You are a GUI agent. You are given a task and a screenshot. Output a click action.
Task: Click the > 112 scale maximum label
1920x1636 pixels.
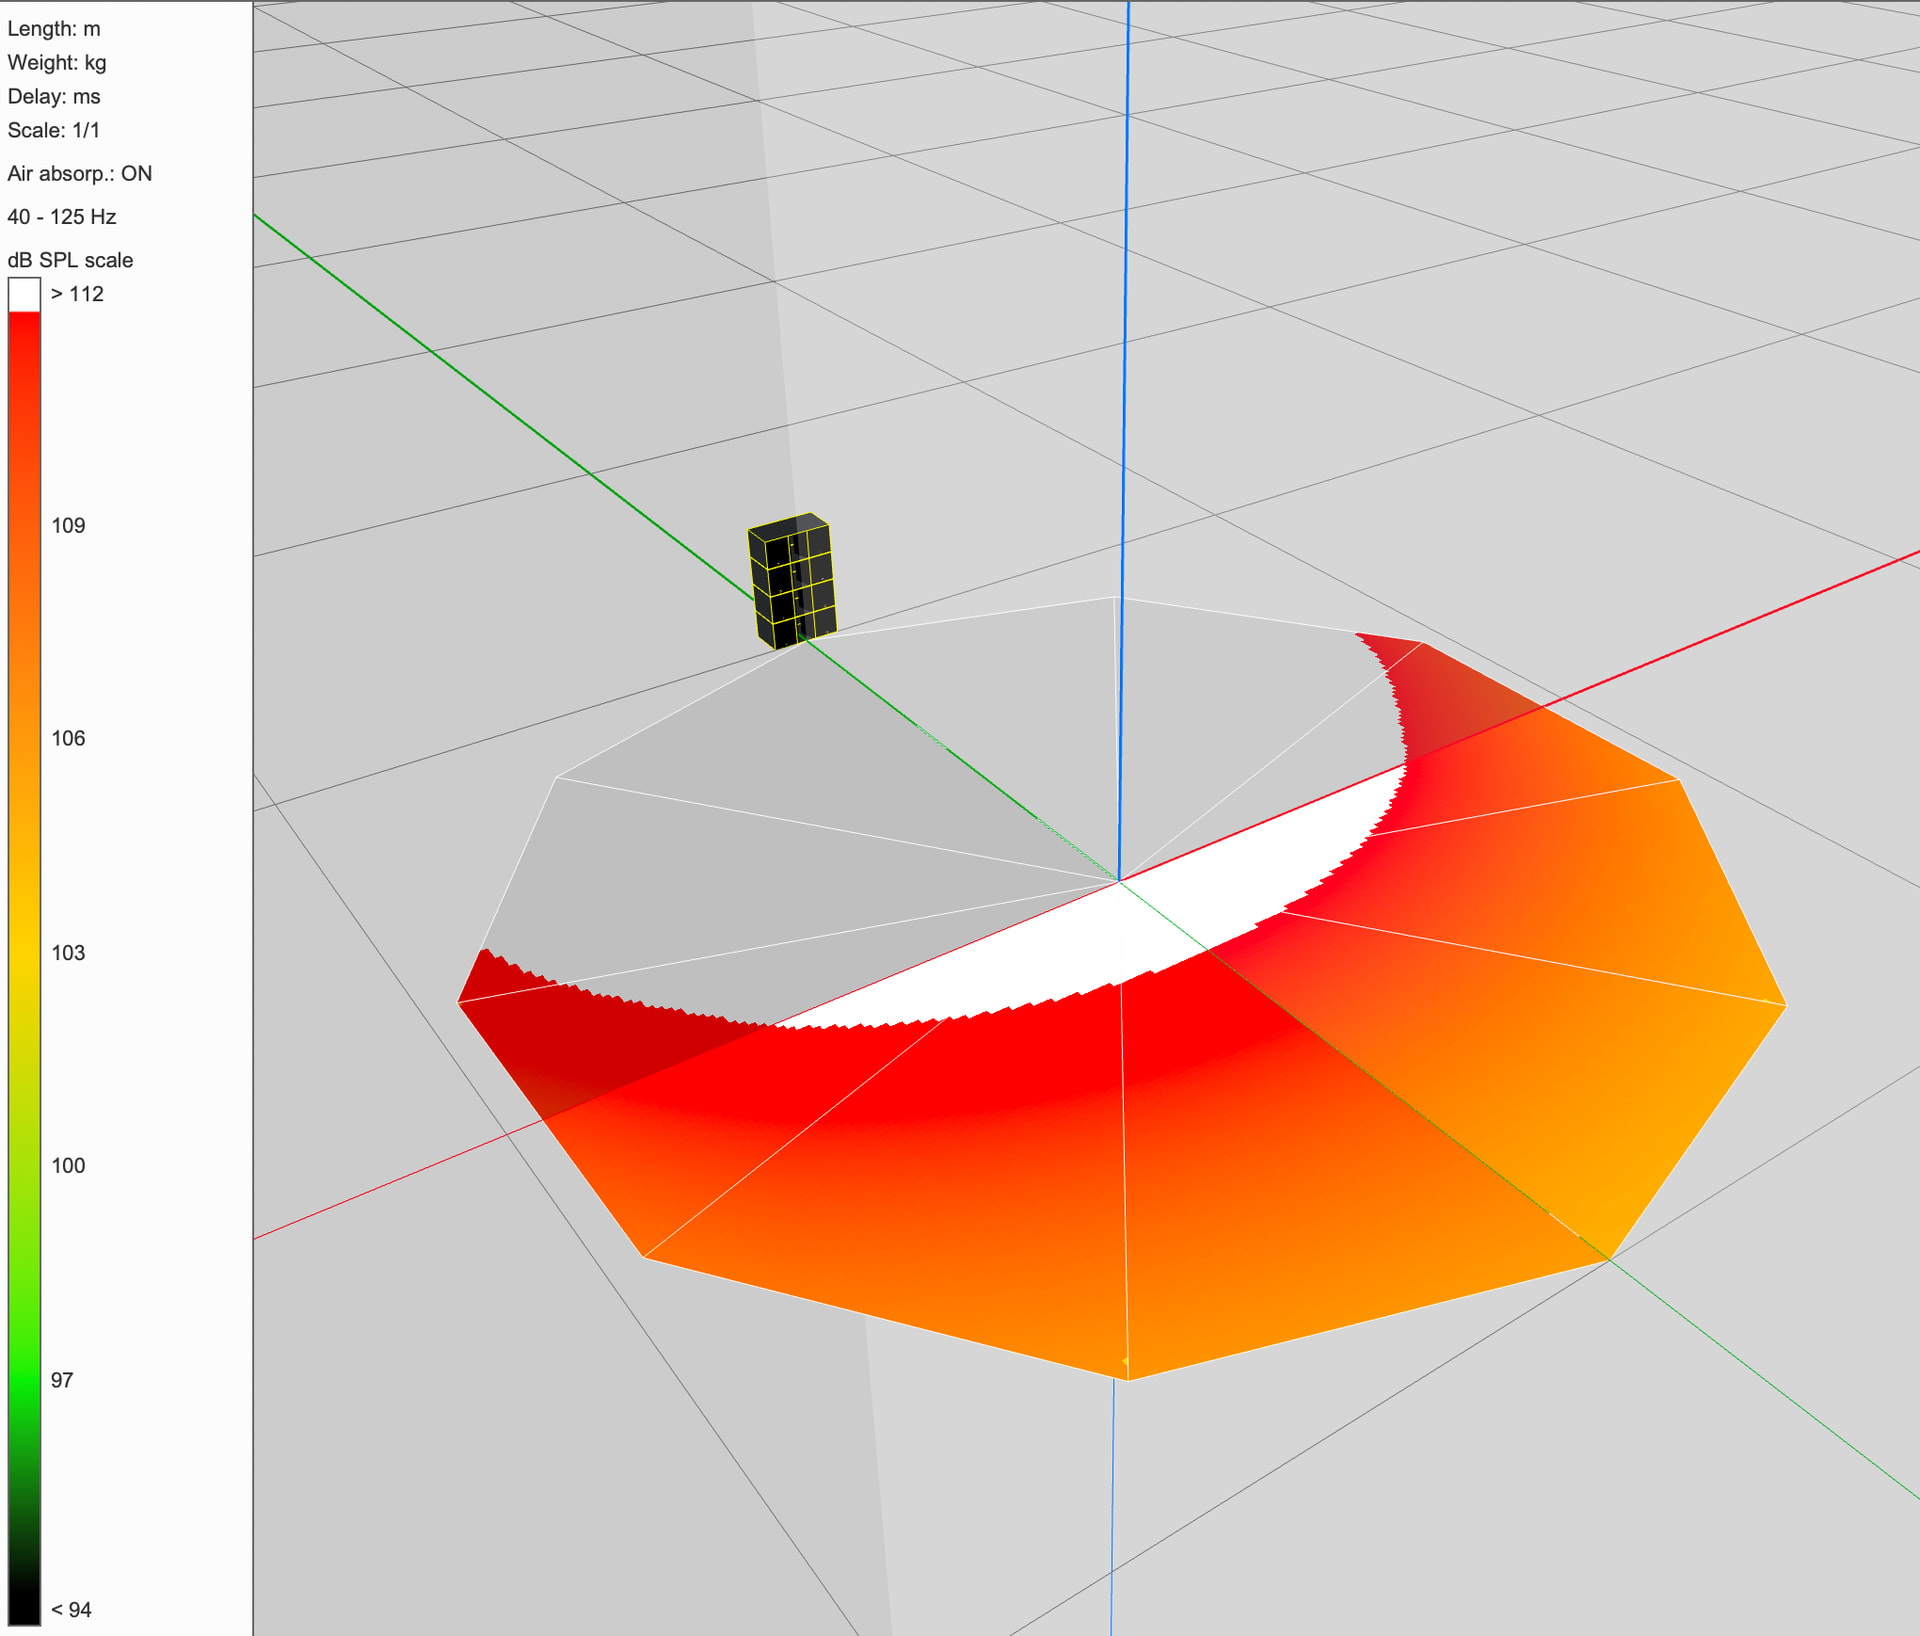(77, 294)
